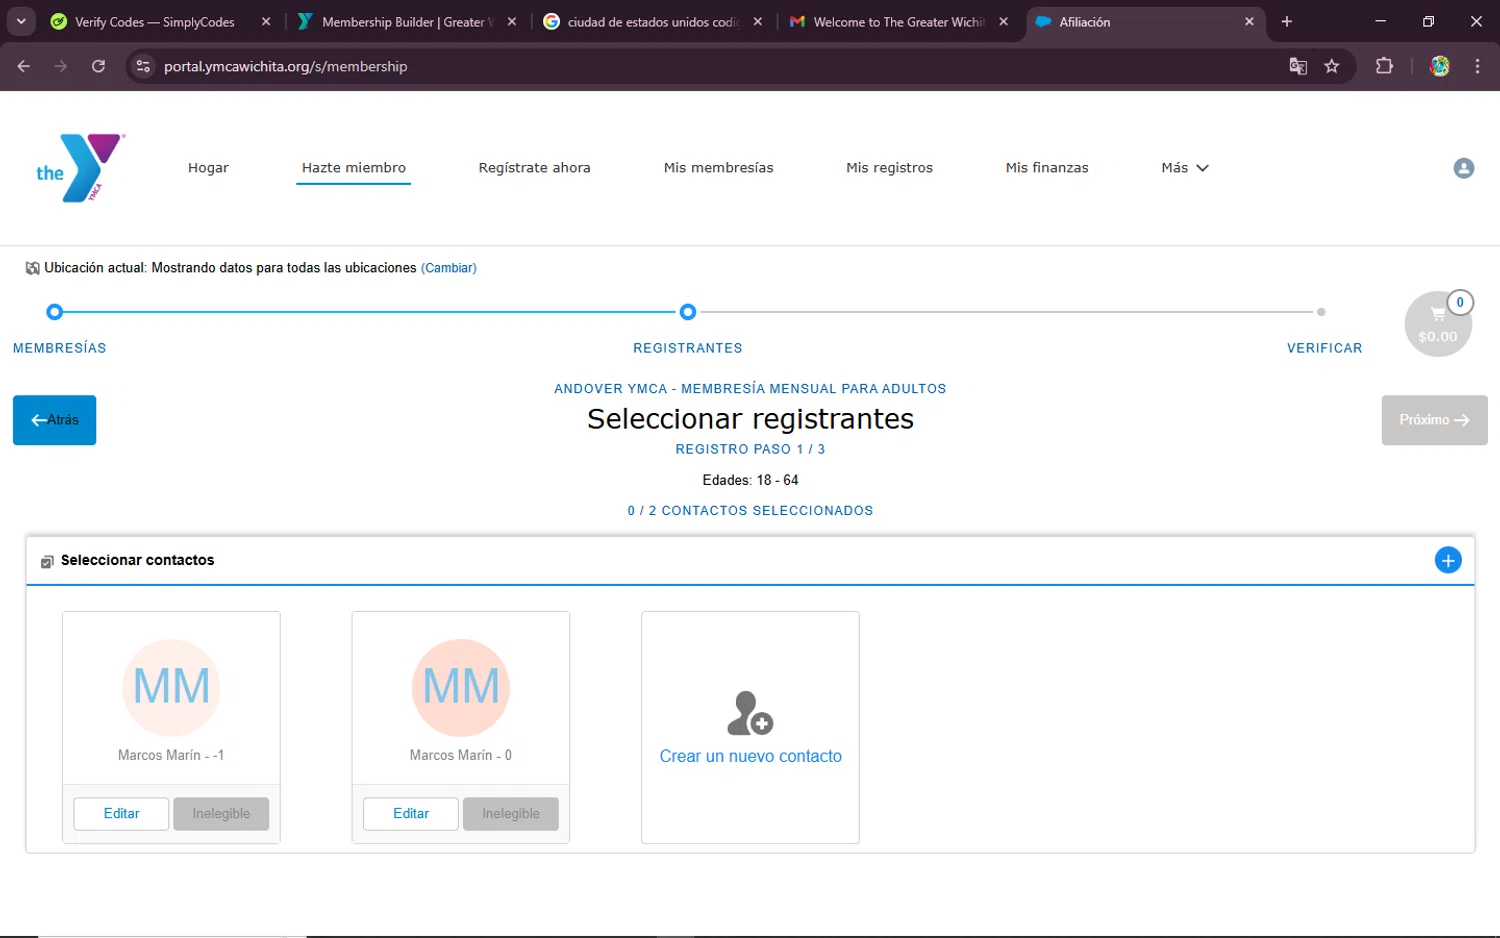The width and height of the screenshot is (1500, 938).
Task: Select Hazte miembro in navigation
Action: pos(354,168)
